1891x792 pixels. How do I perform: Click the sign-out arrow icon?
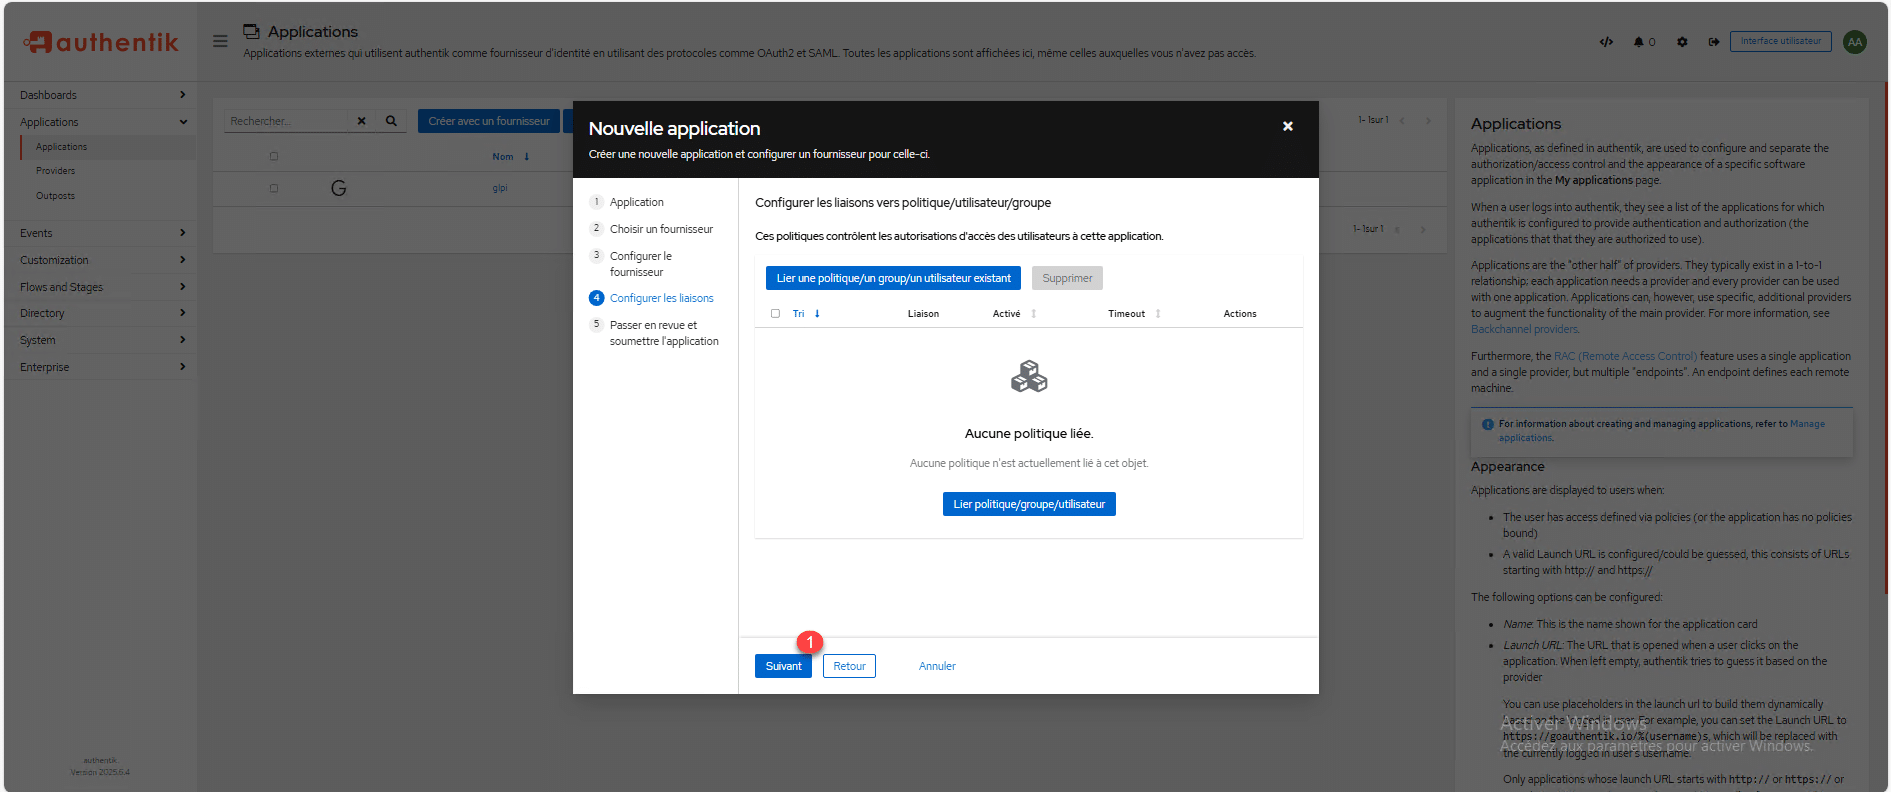(x=1713, y=42)
